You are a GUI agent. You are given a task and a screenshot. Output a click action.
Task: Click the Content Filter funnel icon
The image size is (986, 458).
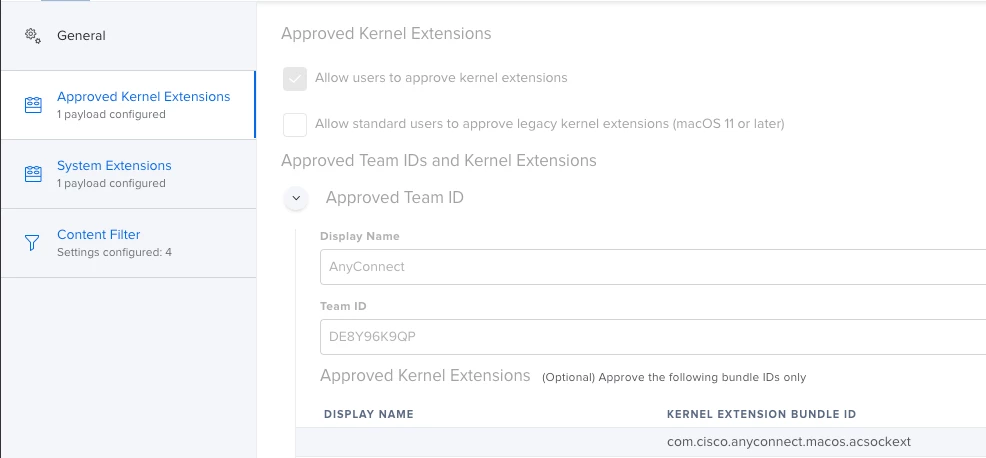[x=32, y=243]
